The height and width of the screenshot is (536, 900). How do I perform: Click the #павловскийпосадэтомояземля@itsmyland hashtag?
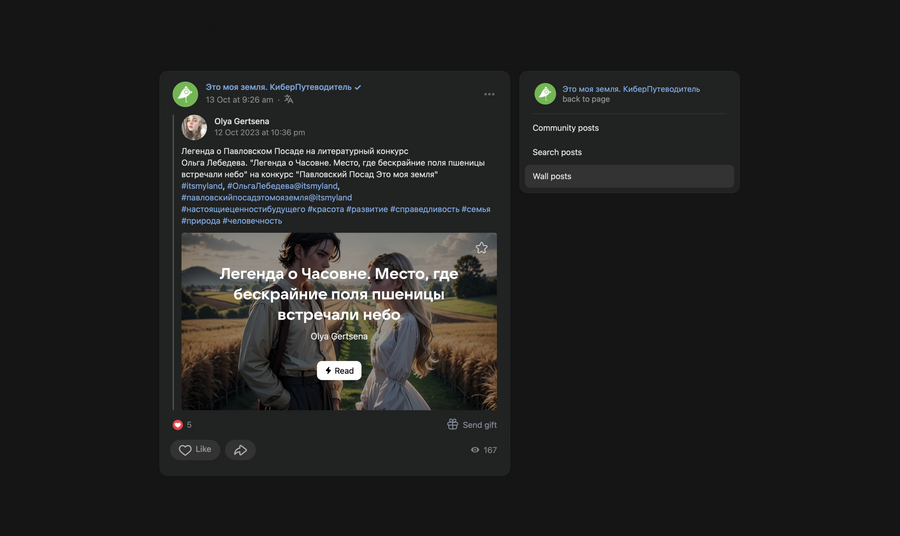tap(266, 197)
